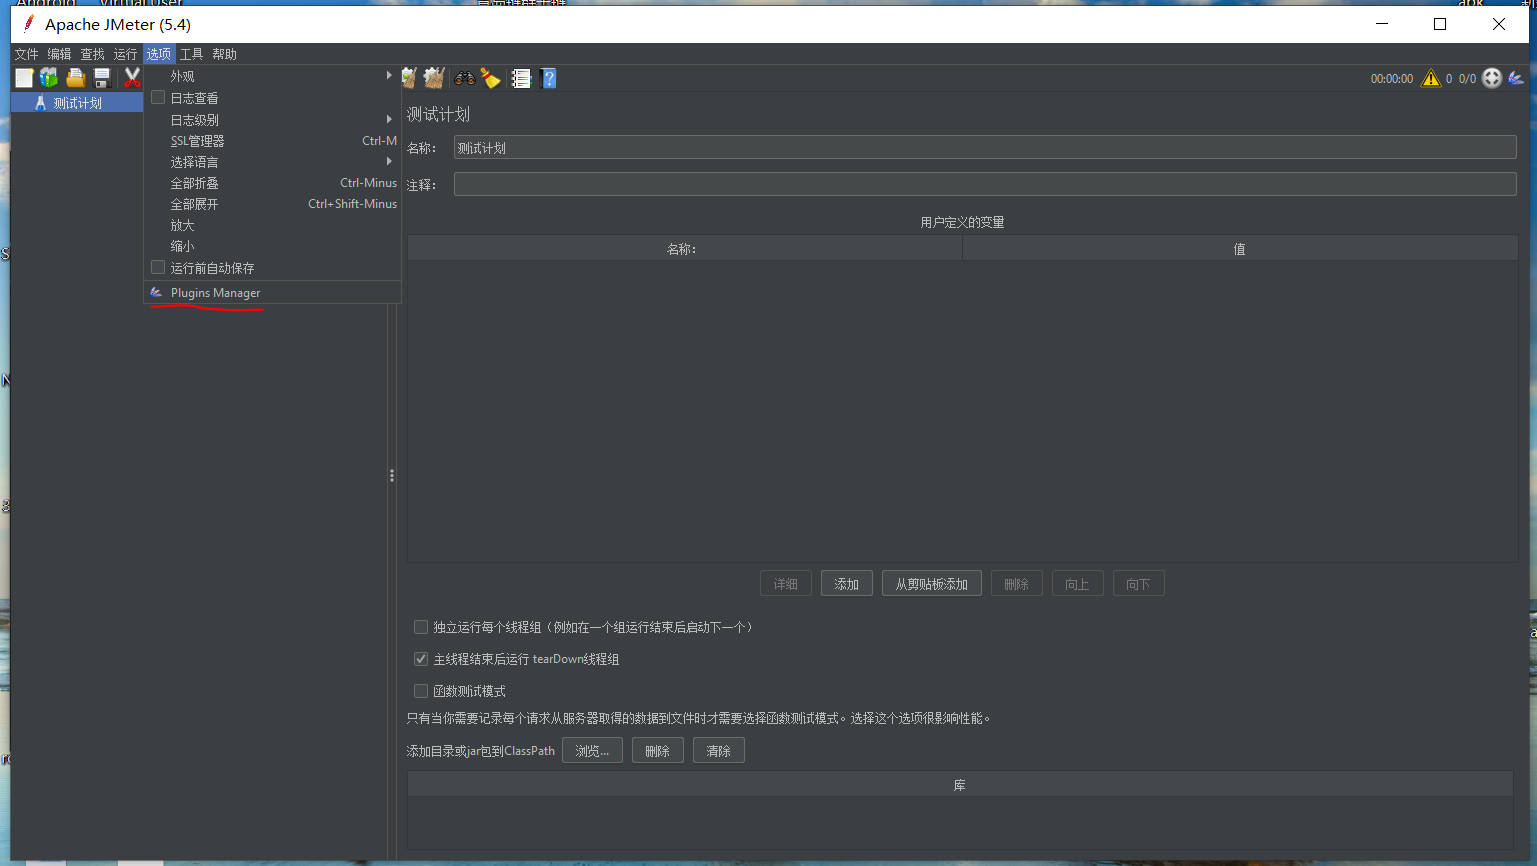This screenshot has width=1537, height=866.
Task: Click the Cut scissors icon
Action: pos(132,78)
